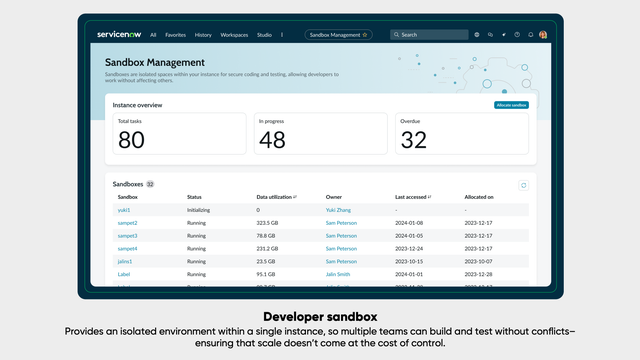Click last accessed date 2024-01-08
Screen dimensions: 640x360
coord(409,223)
